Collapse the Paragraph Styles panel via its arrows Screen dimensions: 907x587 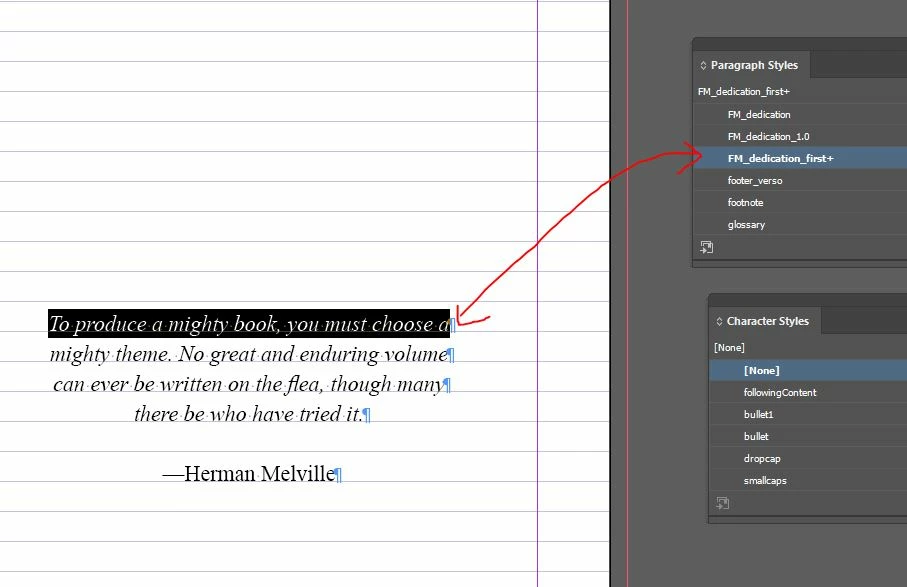[x=703, y=65]
